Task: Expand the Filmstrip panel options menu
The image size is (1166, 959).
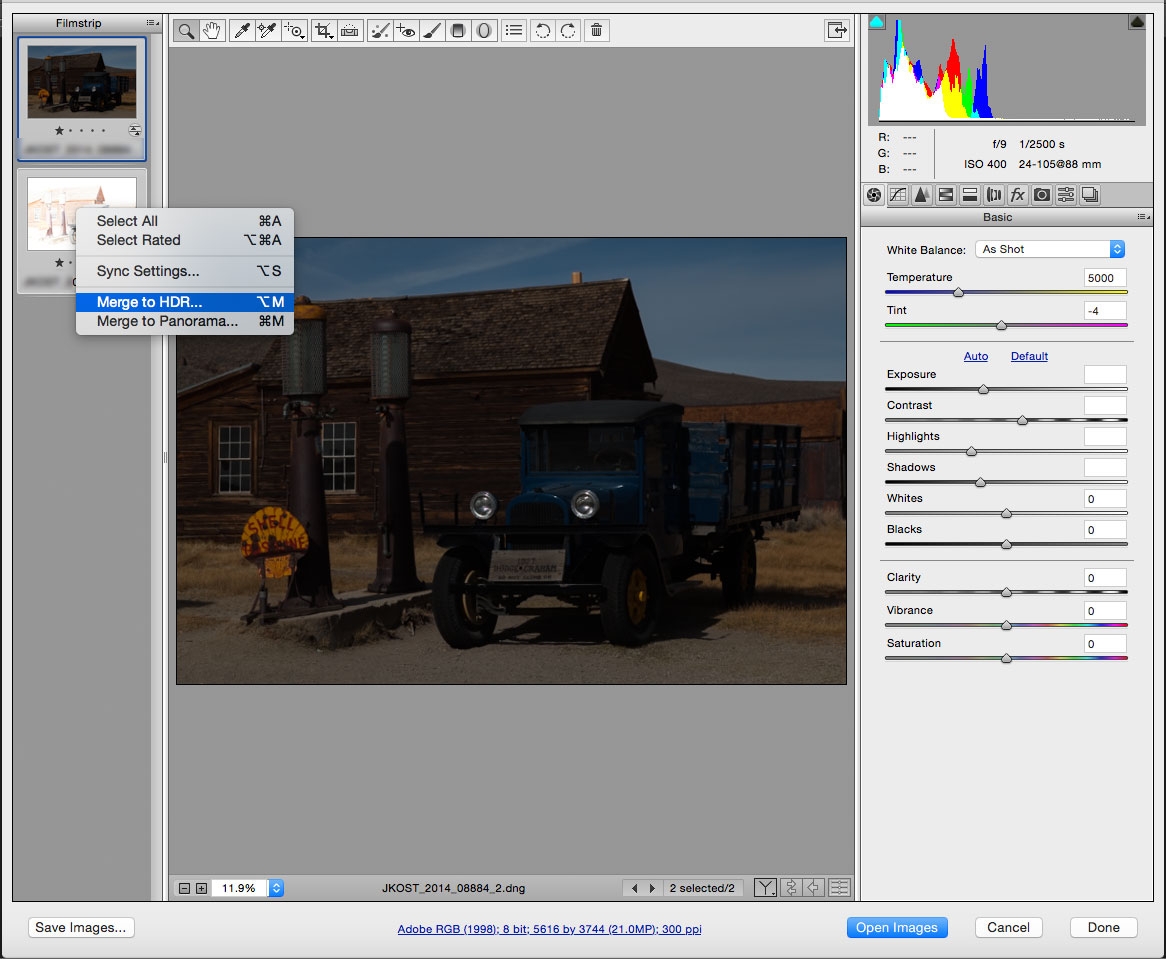Action: point(152,23)
